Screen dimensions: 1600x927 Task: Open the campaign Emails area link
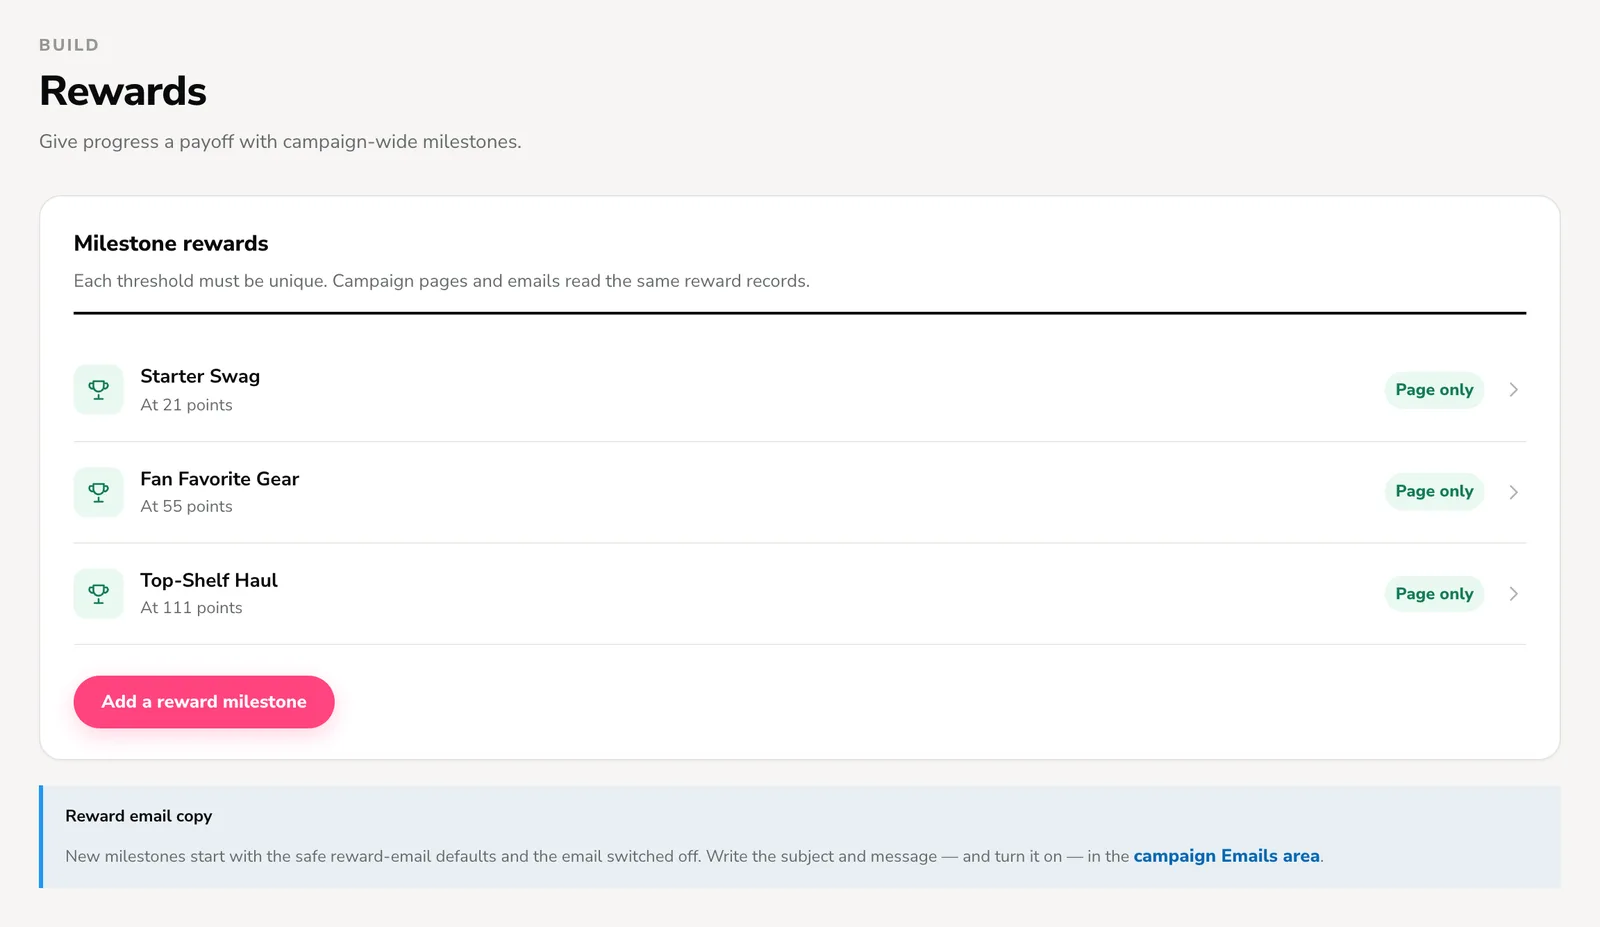[x=1226, y=856]
